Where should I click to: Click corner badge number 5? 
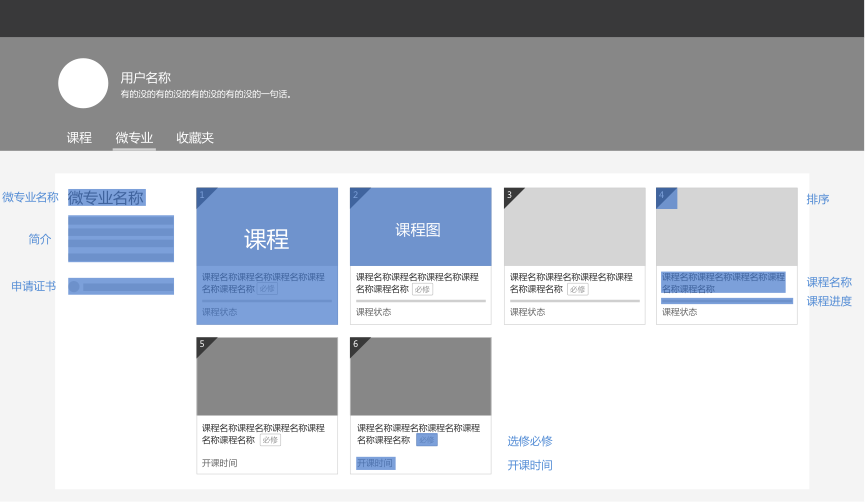click(202, 344)
